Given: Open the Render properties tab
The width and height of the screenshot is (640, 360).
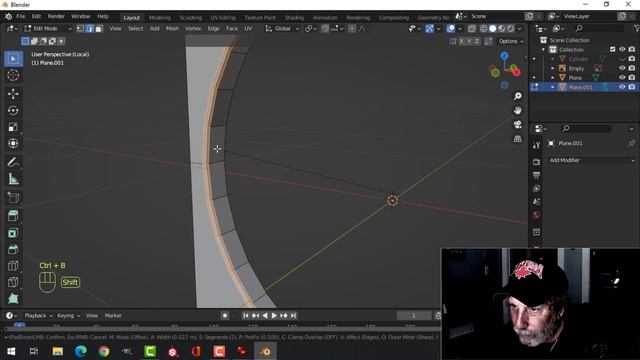Looking at the screenshot, I should 536,162.
